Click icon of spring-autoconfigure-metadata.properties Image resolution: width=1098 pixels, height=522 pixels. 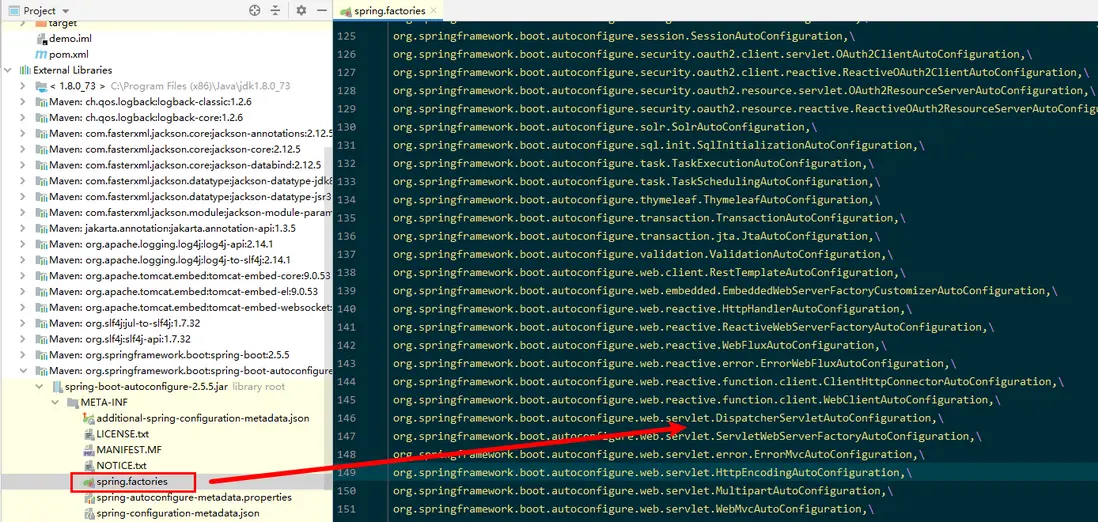88,497
